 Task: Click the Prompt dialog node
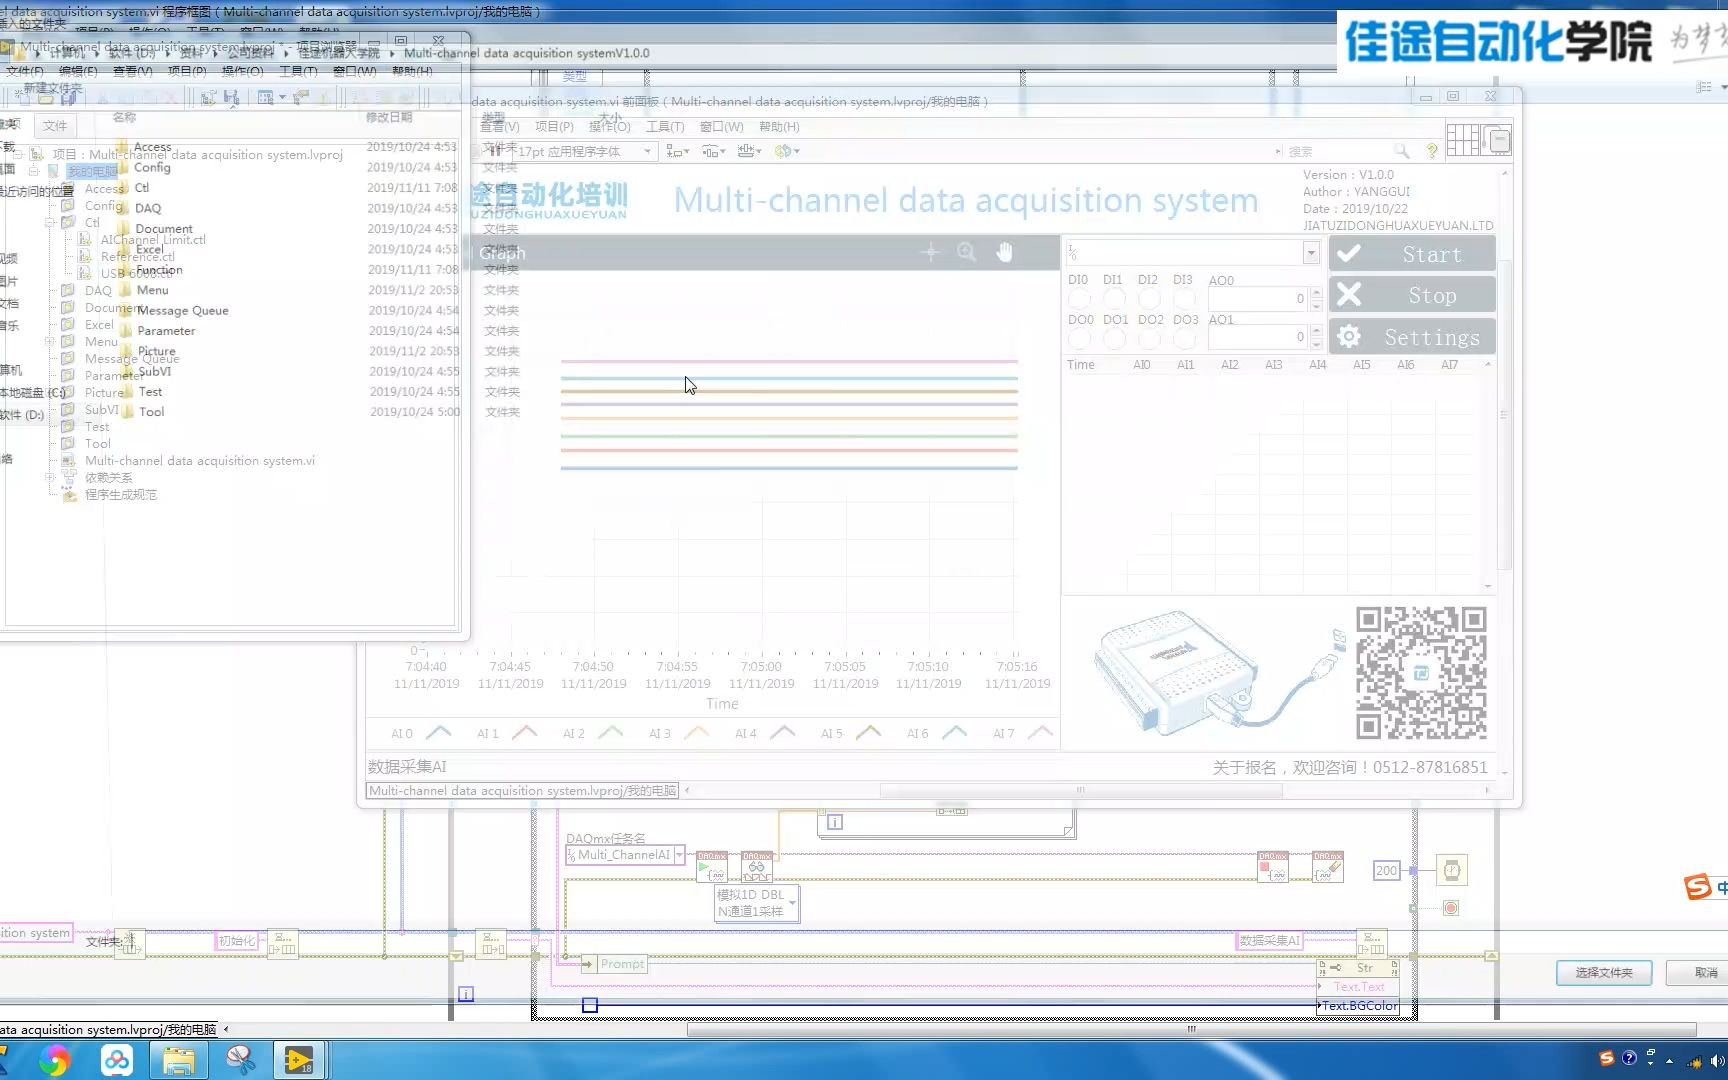point(614,964)
